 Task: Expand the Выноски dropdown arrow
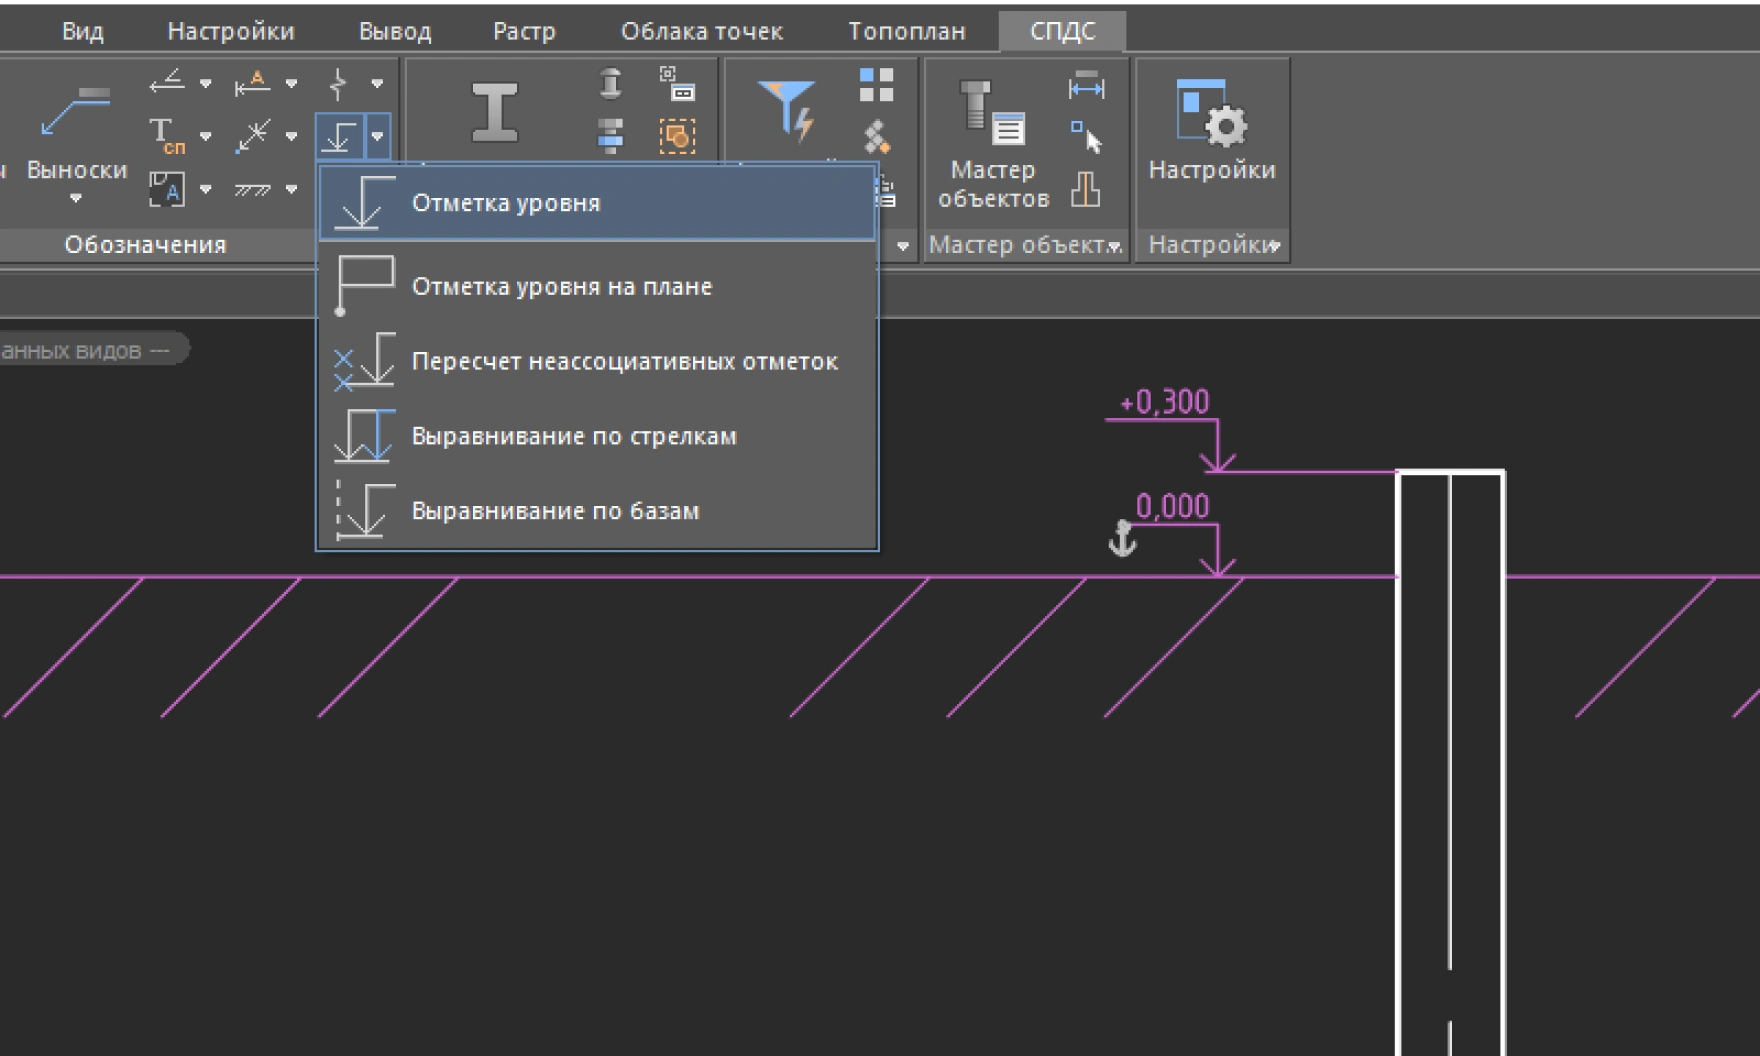pyautogui.click(x=75, y=198)
